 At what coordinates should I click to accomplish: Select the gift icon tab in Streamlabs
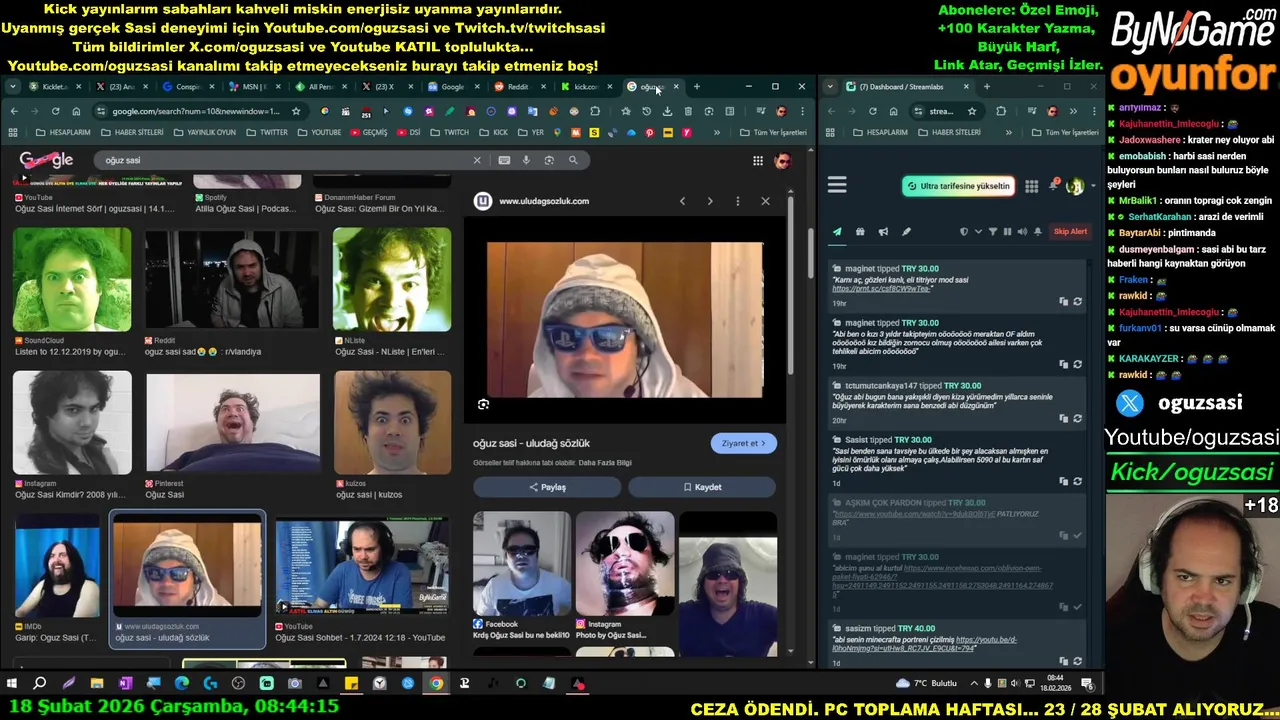coord(860,232)
